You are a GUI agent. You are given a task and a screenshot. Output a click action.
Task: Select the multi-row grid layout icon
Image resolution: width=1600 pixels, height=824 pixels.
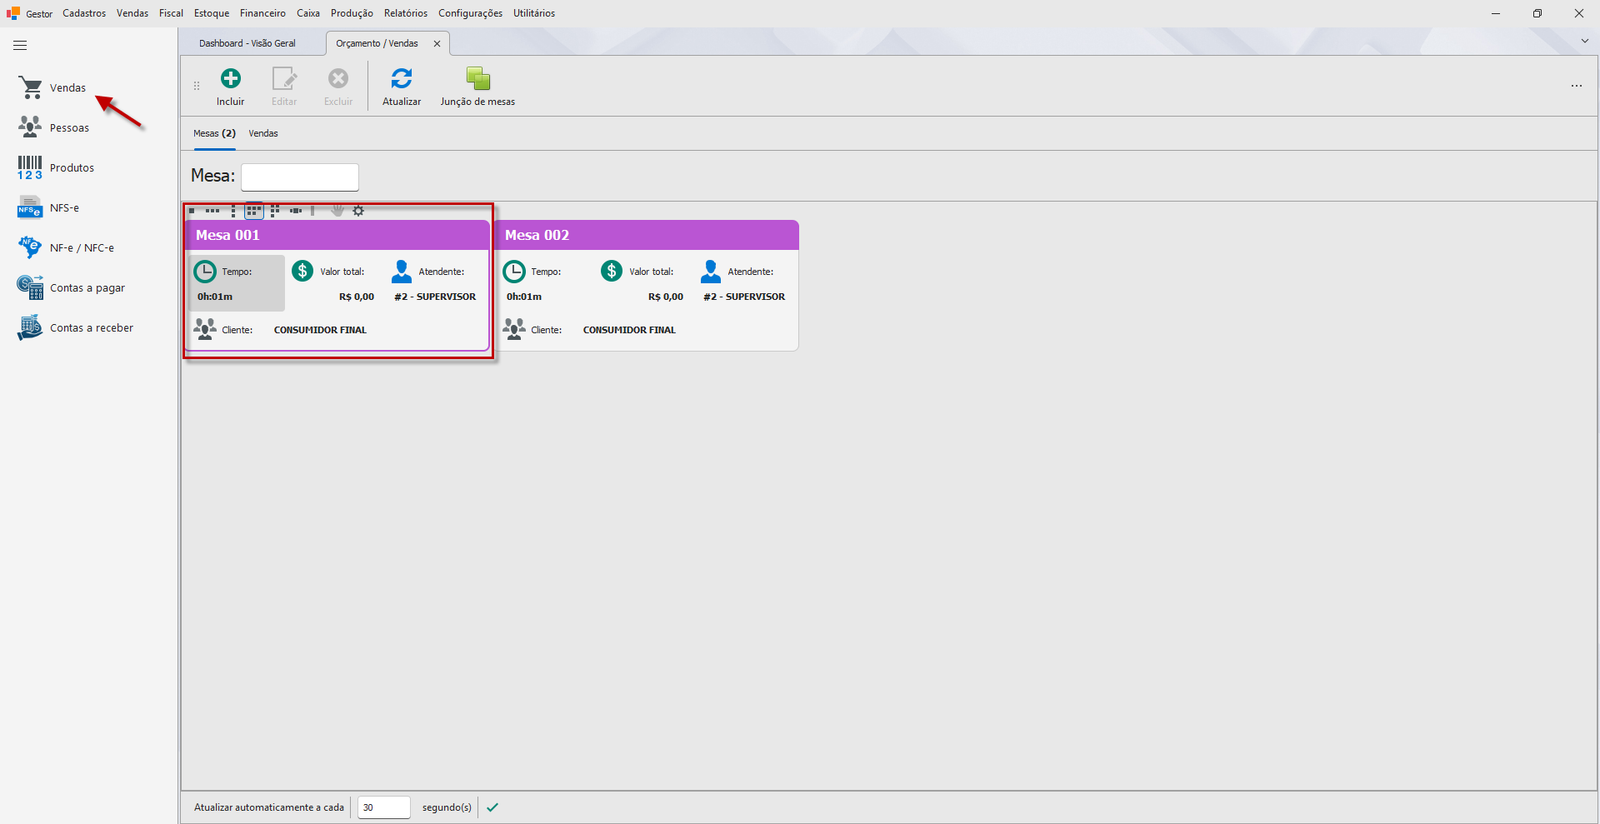point(254,211)
